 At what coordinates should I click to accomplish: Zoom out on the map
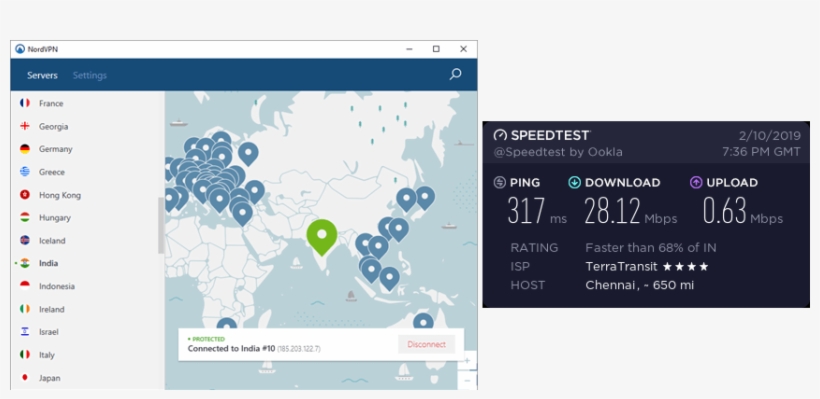pos(467,380)
